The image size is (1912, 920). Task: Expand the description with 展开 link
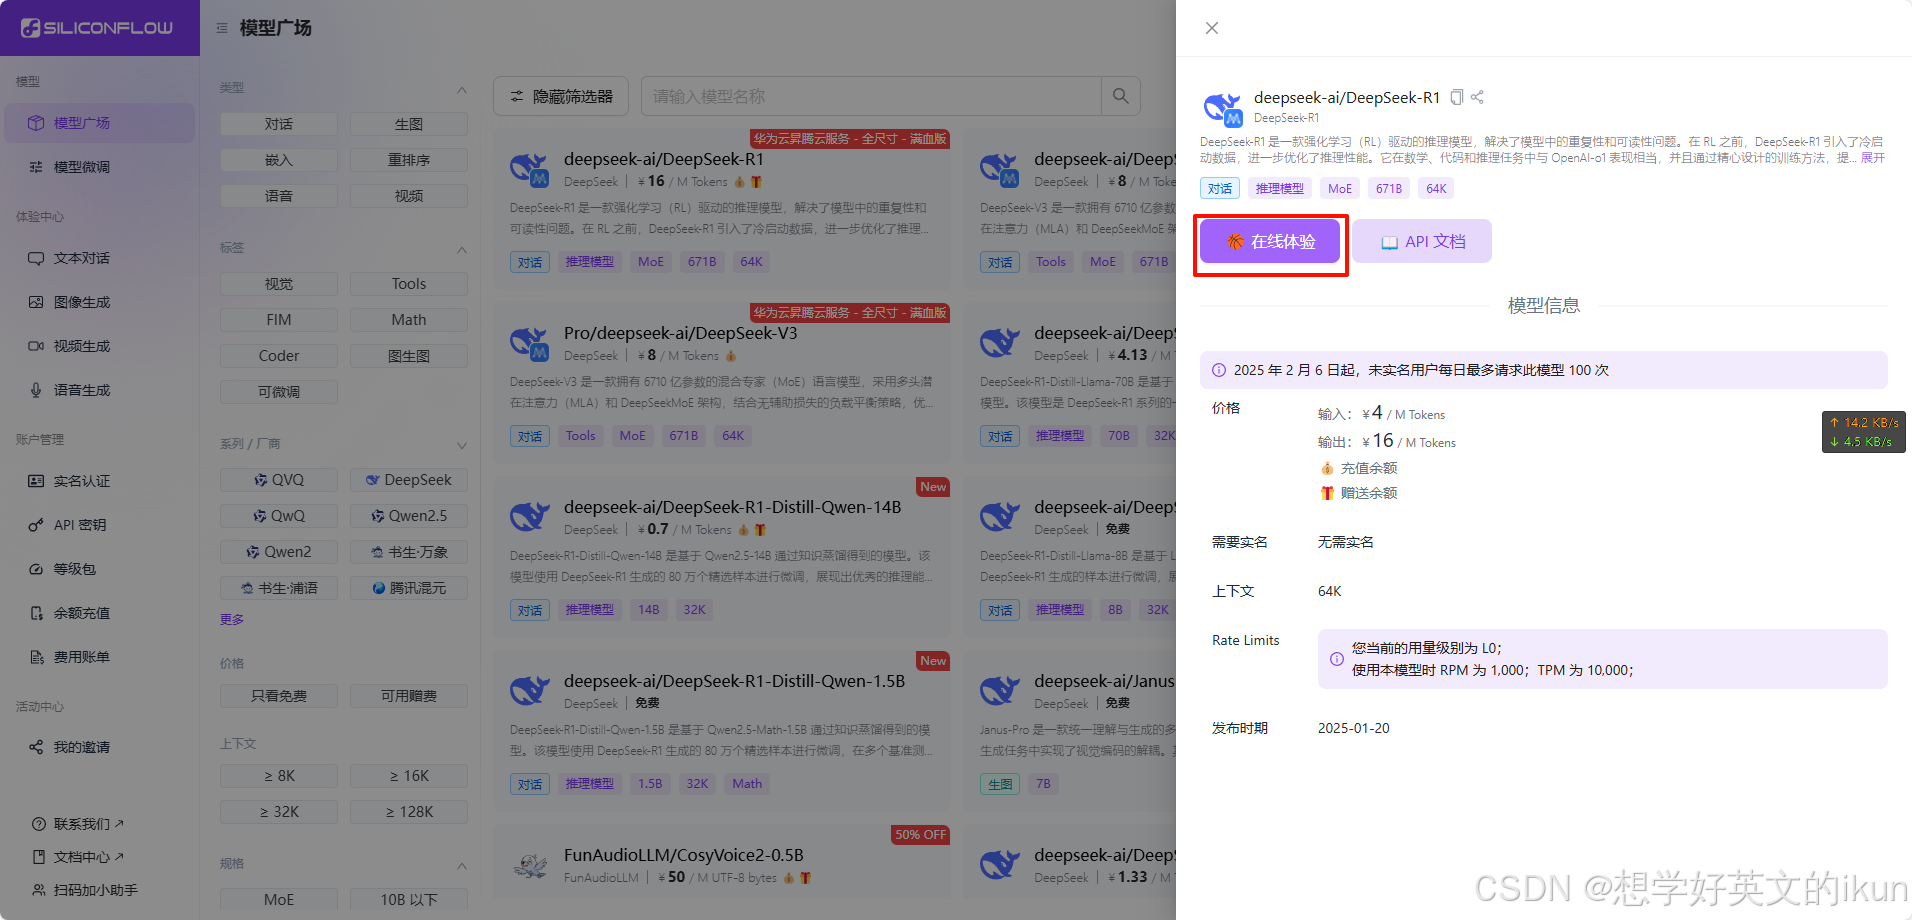[1873, 158]
